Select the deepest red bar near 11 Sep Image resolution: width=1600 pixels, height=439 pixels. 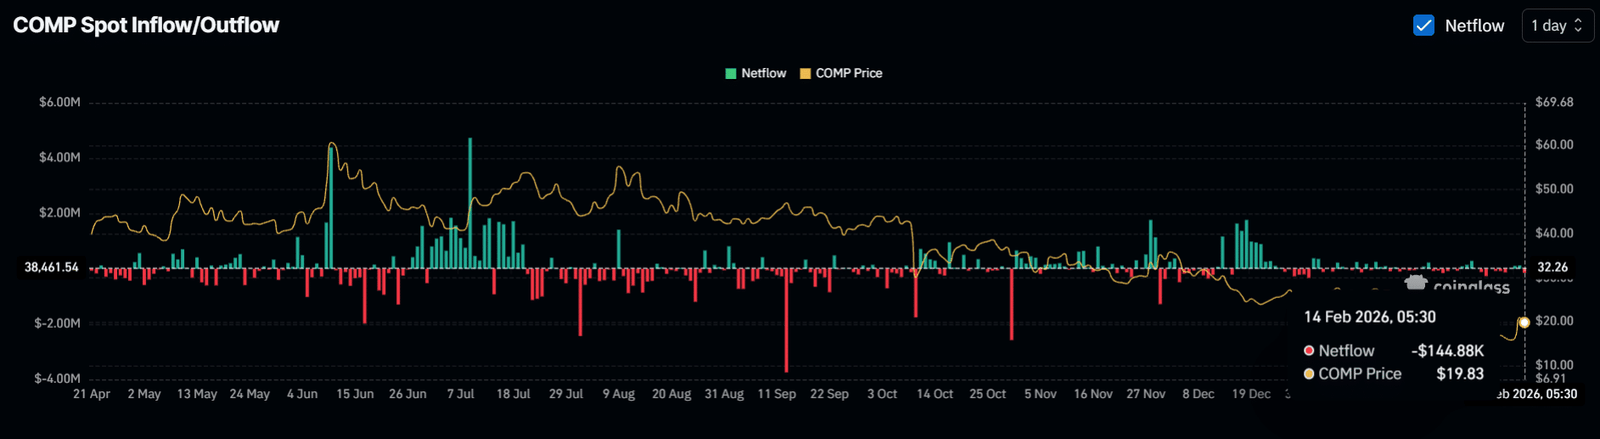click(x=786, y=320)
